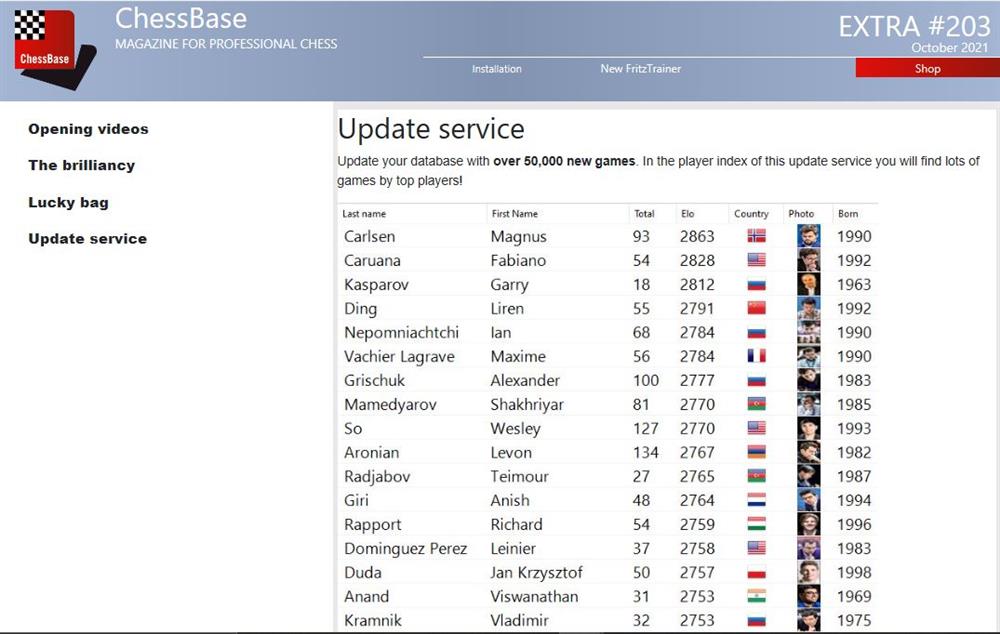
Task: Click Armenia flag in Aronian row
Action: pos(756,452)
